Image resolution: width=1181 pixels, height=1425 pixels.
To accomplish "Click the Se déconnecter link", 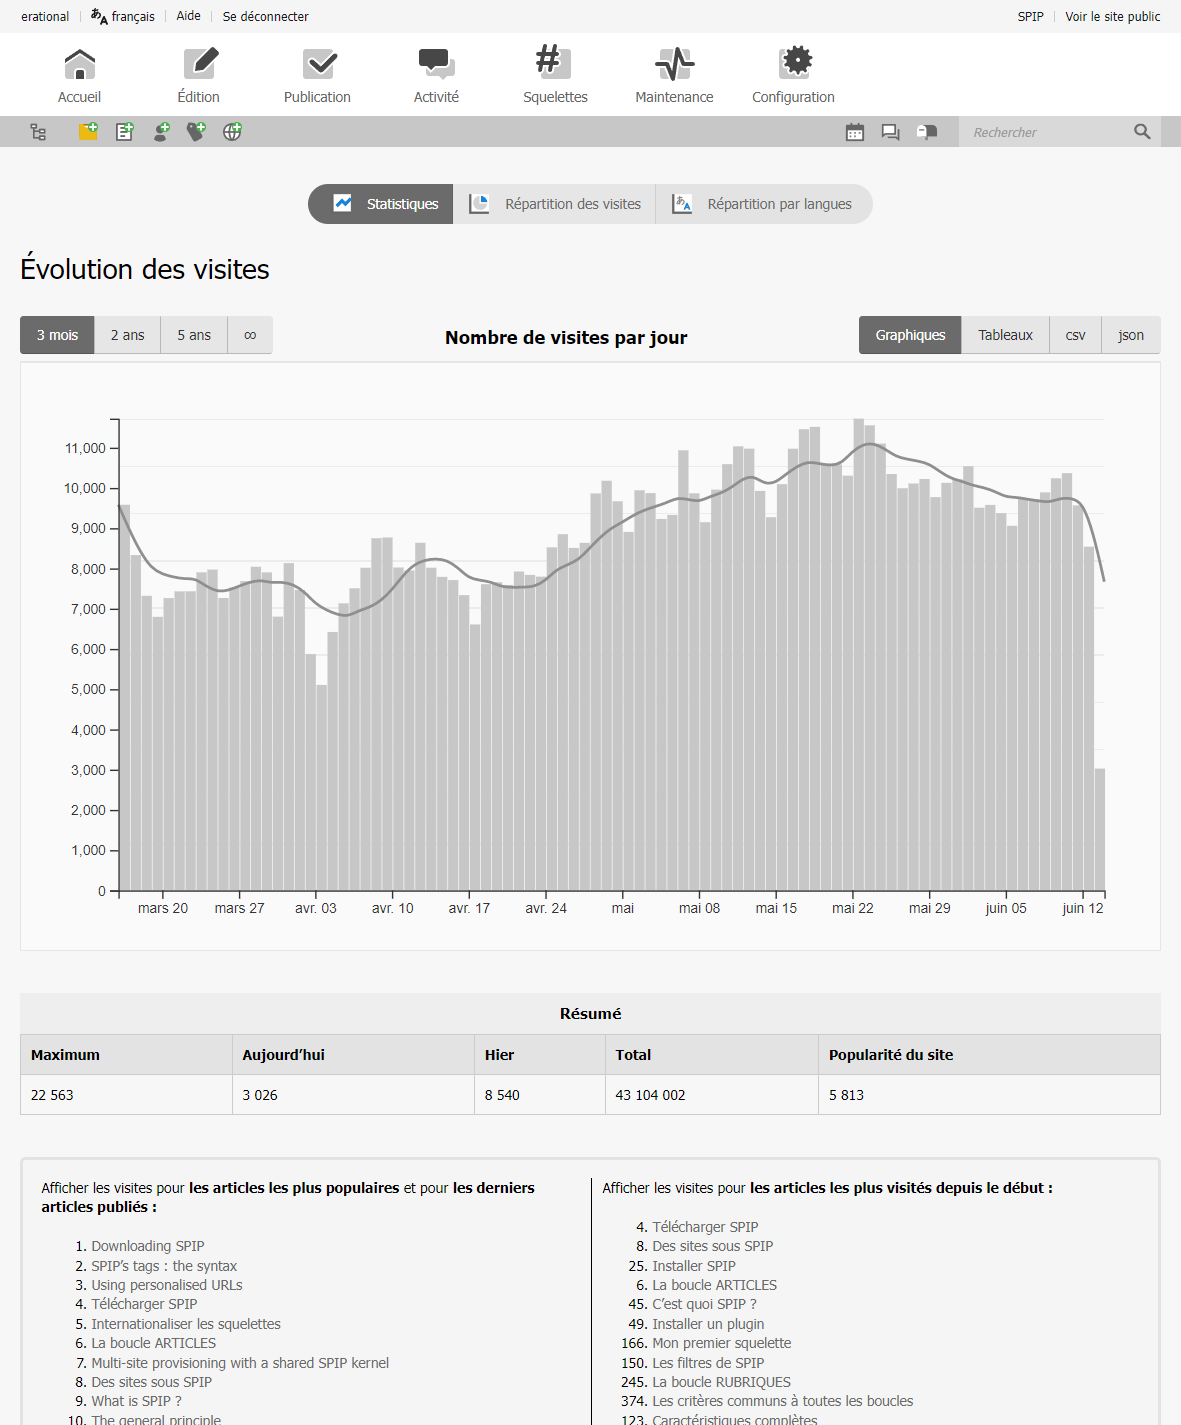I will tap(265, 17).
